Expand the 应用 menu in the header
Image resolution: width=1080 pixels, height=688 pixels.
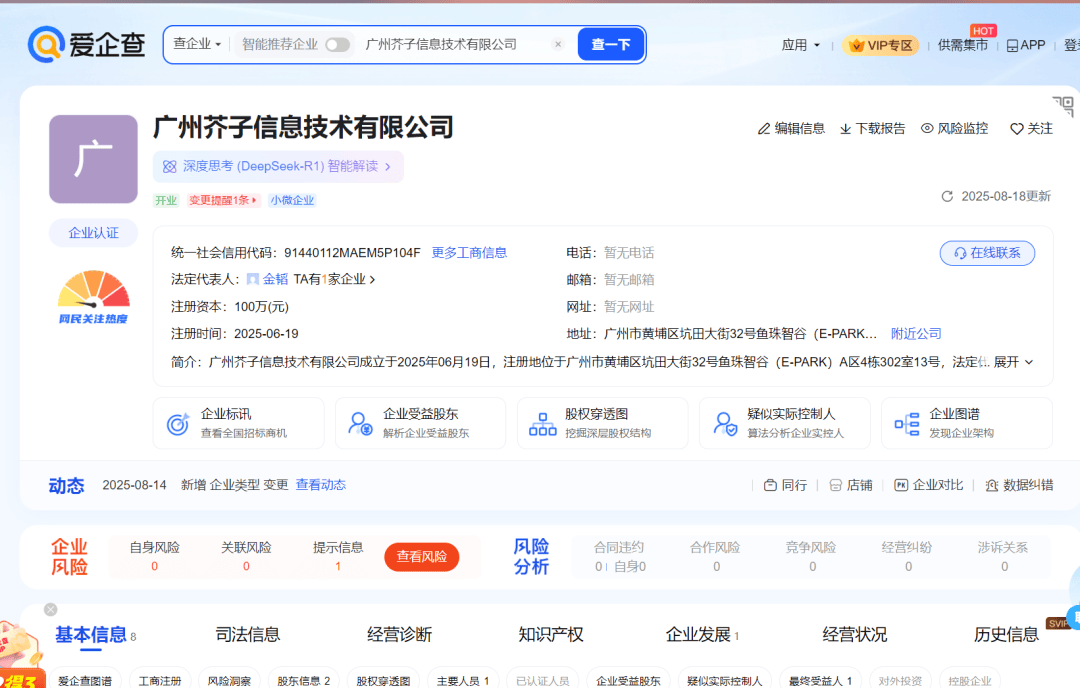point(800,45)
